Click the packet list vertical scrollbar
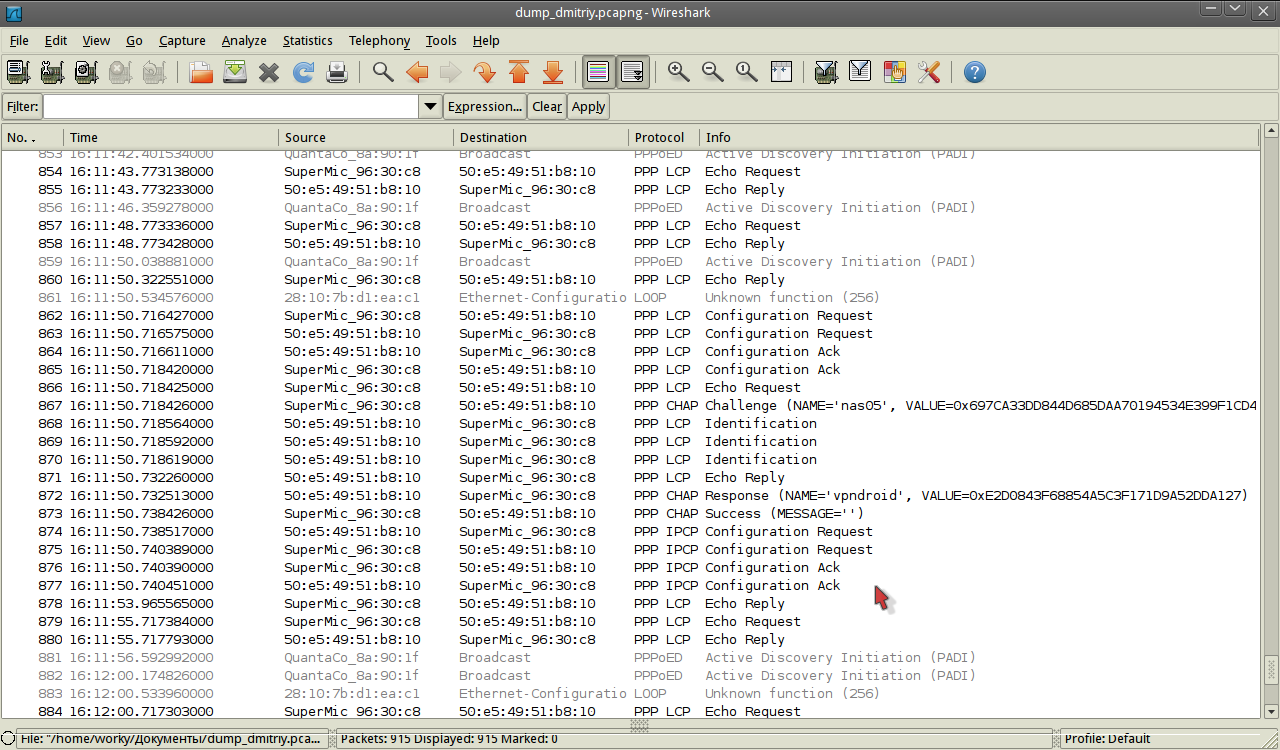 click(1271, 420)
